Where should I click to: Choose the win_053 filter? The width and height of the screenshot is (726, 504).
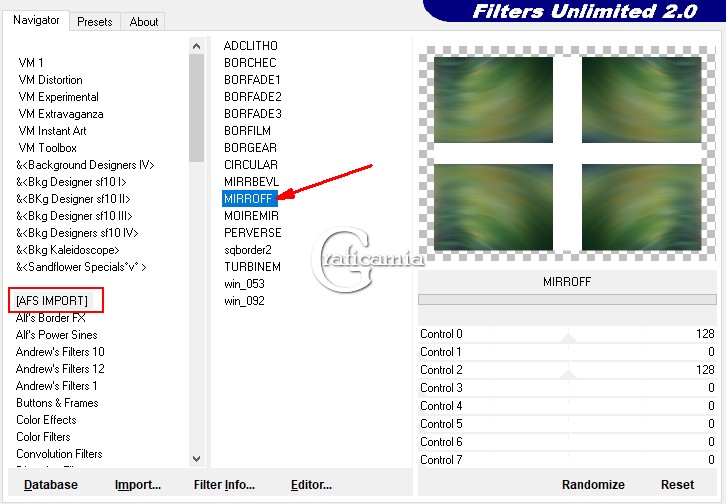244,284
